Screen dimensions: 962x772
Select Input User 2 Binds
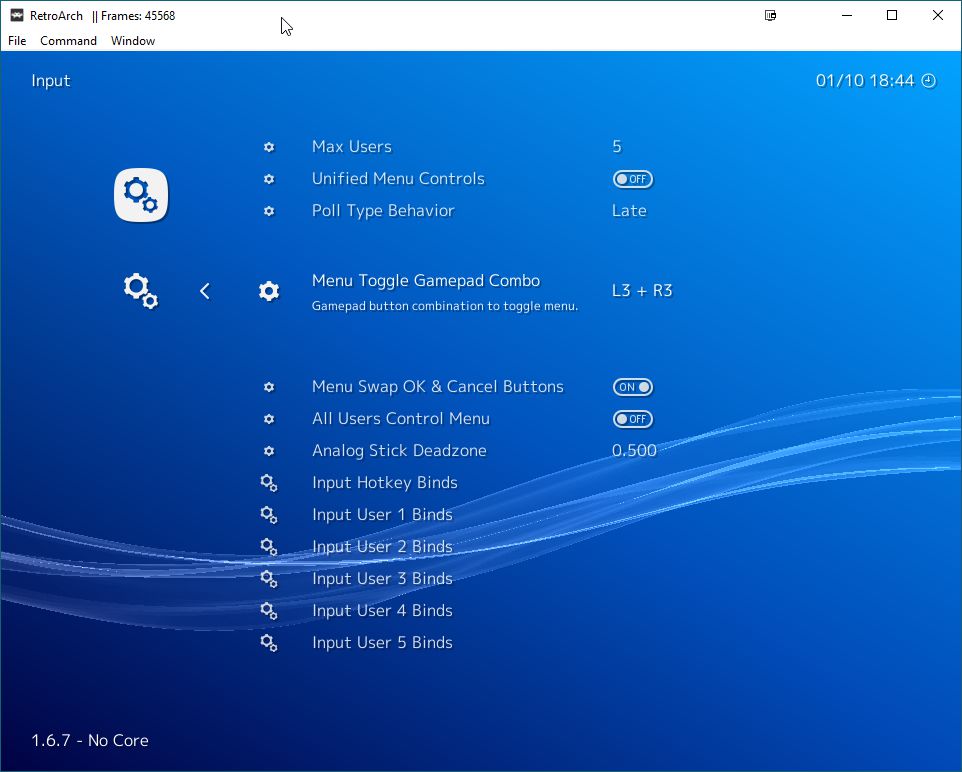pos(382,547)
